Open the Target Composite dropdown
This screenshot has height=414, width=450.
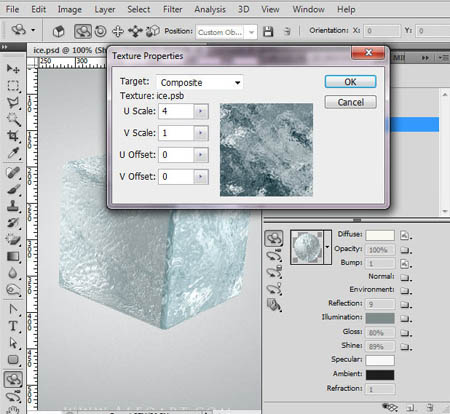(x=199, y=82)
